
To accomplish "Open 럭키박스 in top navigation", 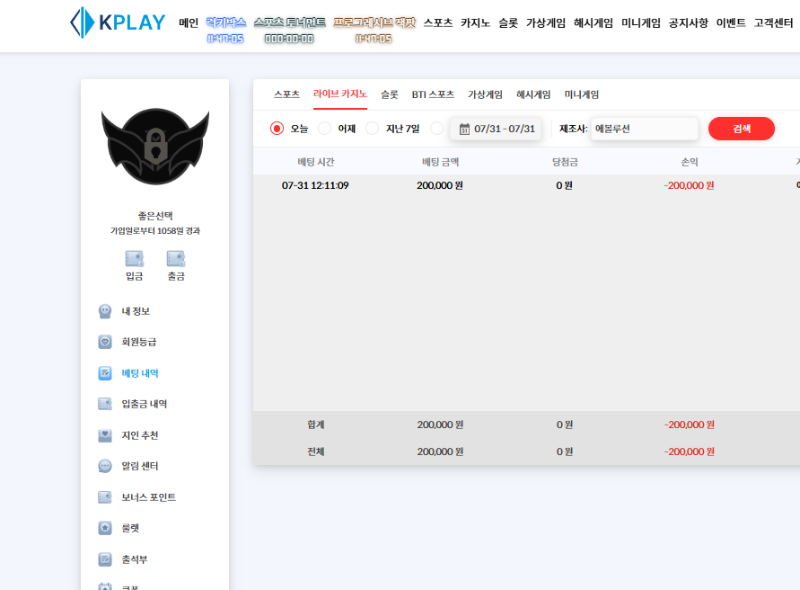I will point(226,23).
